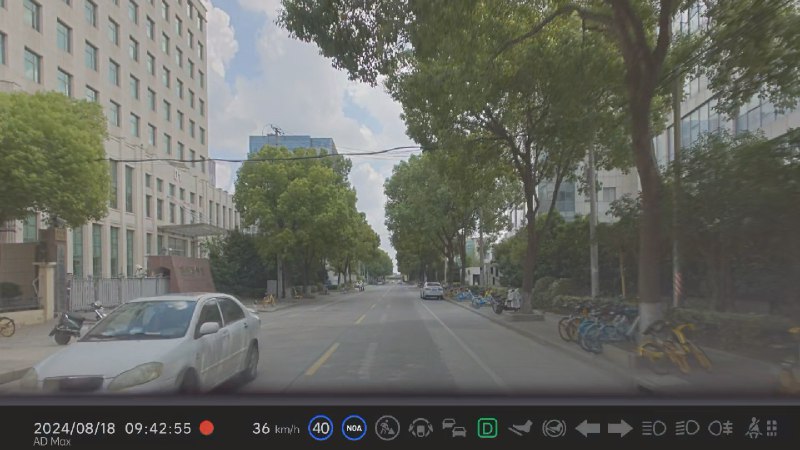The width and height of the screenshot is (800, 450).
Task: Click the 40 speed limit sign icon
Action: [320, 428]
